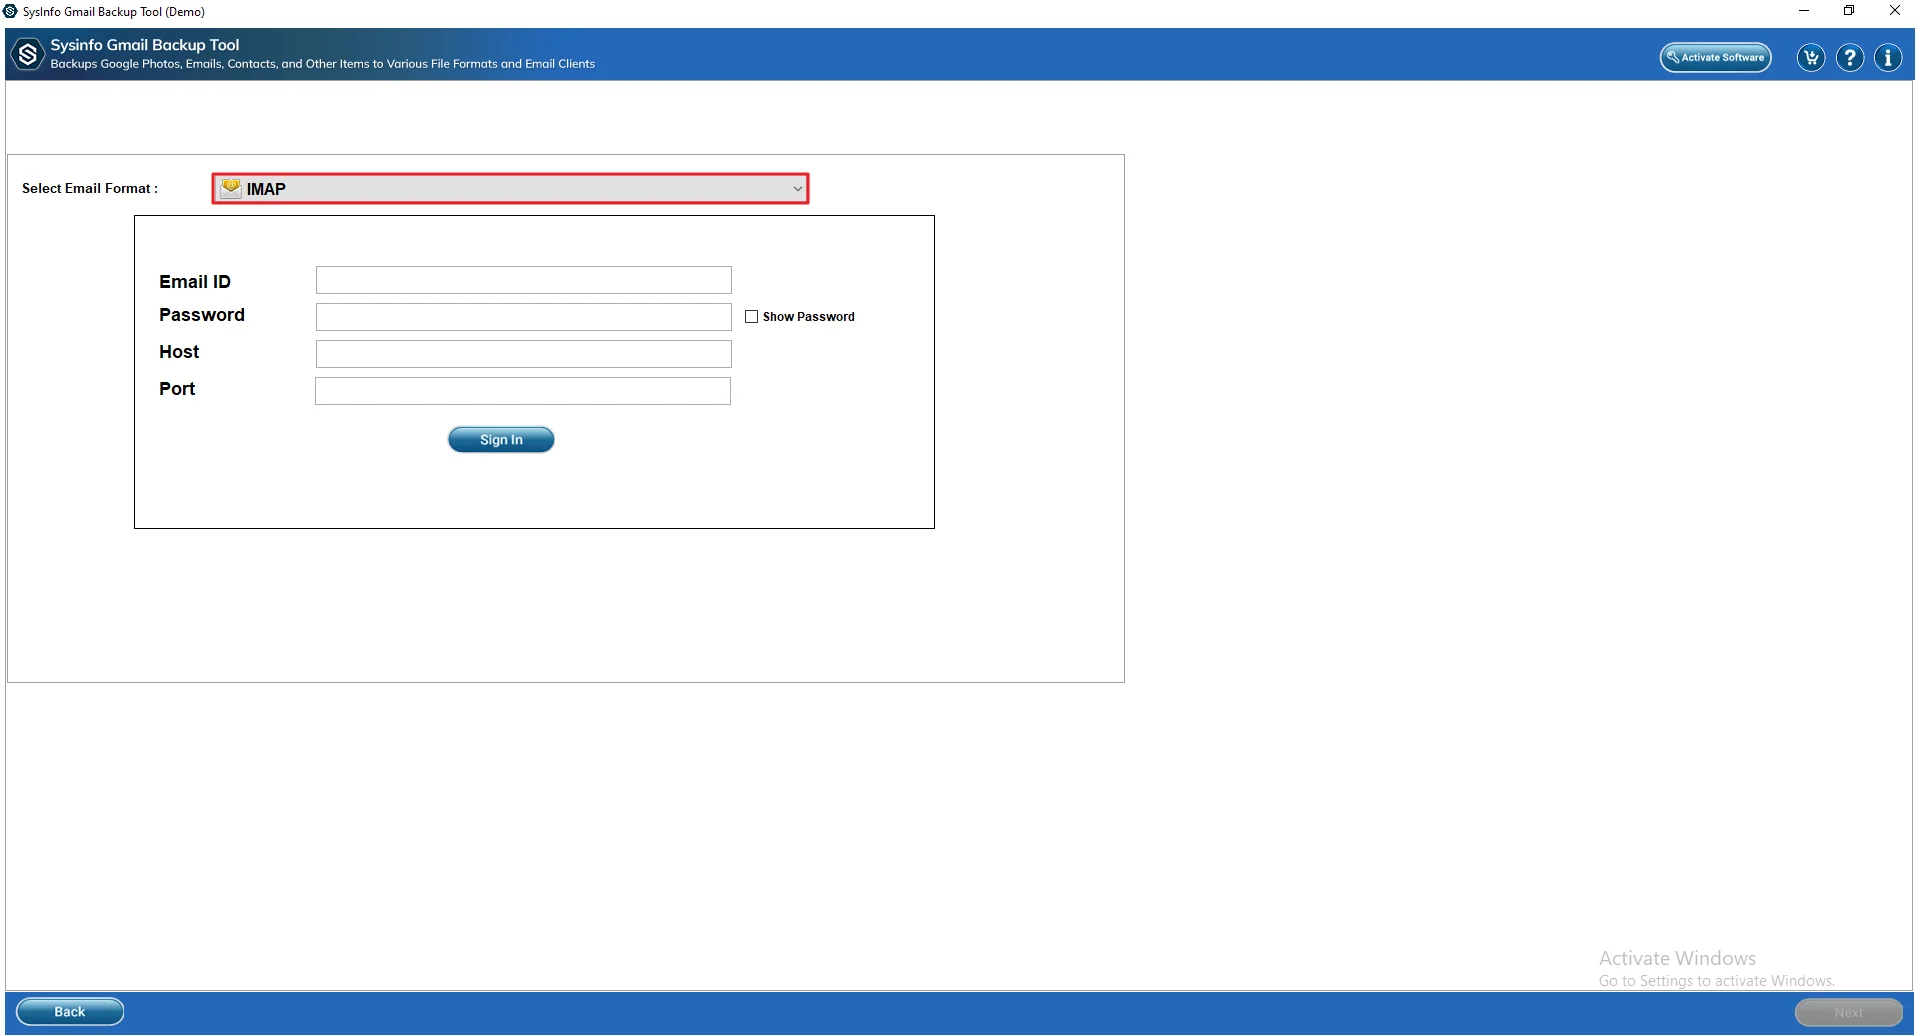
Task: Click the Next button
Action: click(1846, 1011)
